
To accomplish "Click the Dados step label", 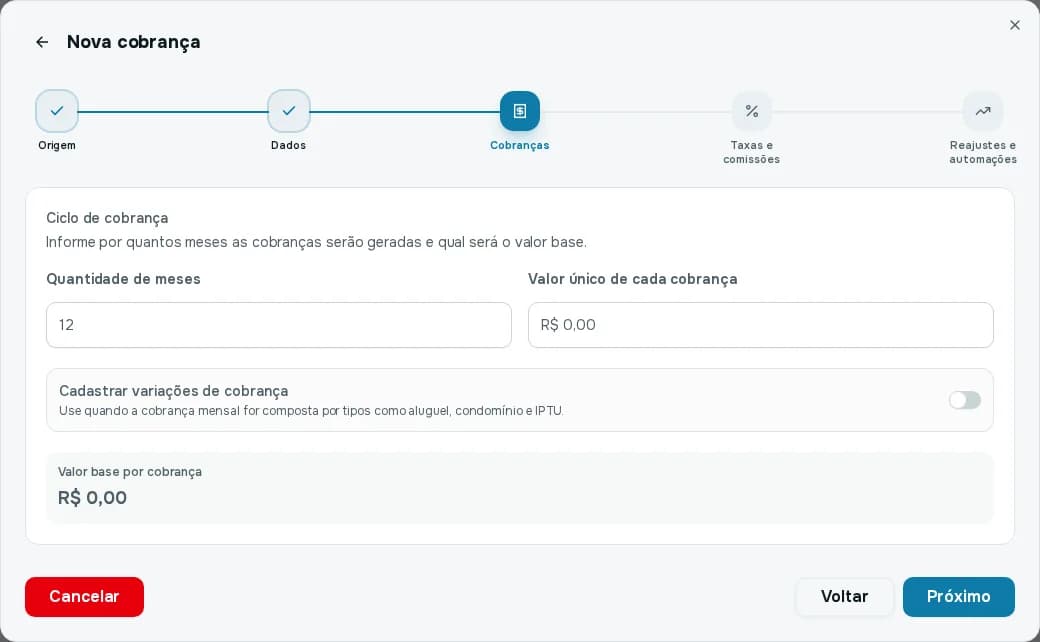I will point(289,145).
